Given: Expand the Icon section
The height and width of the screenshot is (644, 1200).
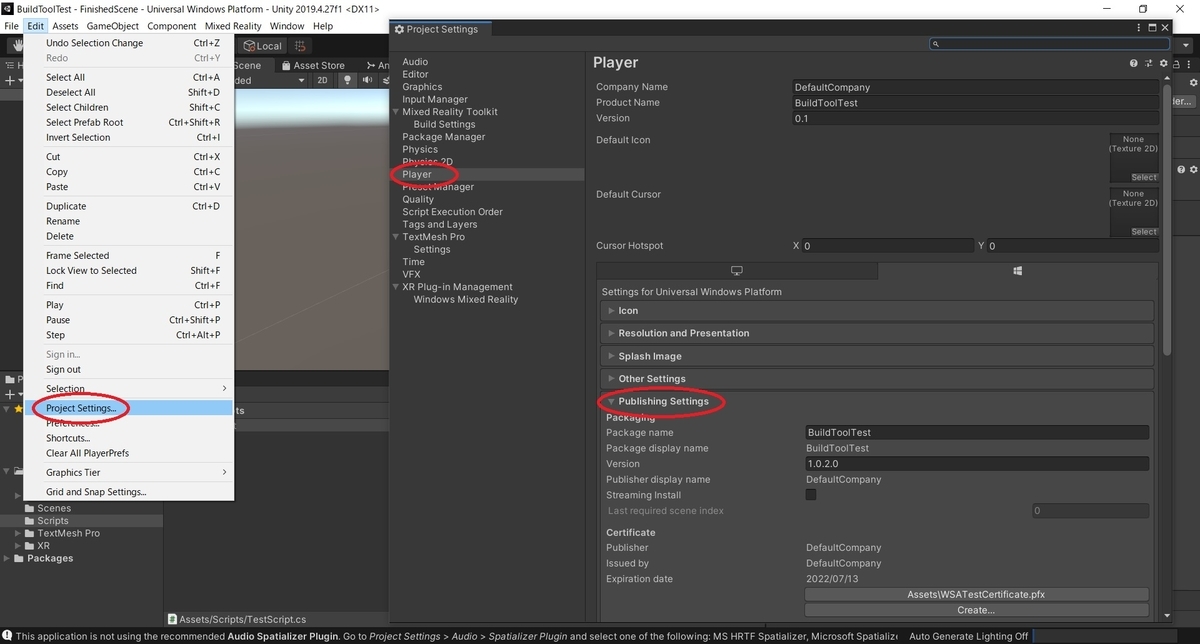Looking at the screenshot, I should [x=877, y=311].
